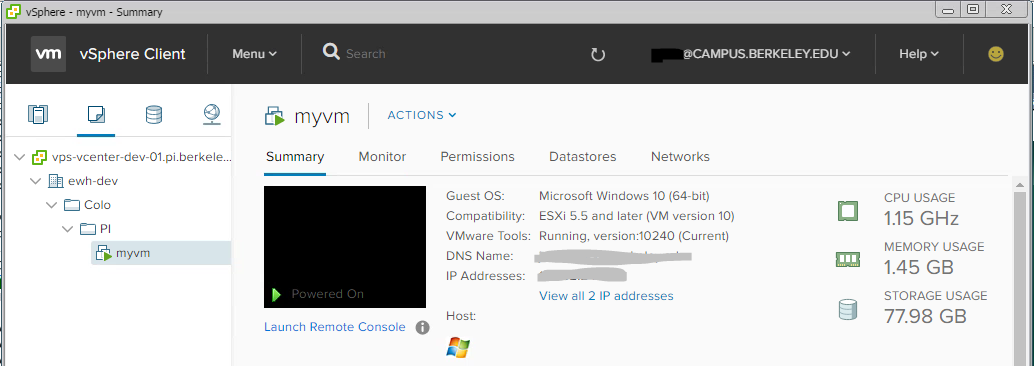Select ewh-dev in the inventory tree
Image resolution: width=1034 pixels, height=366 pixels.
click(x=93, y=181)
